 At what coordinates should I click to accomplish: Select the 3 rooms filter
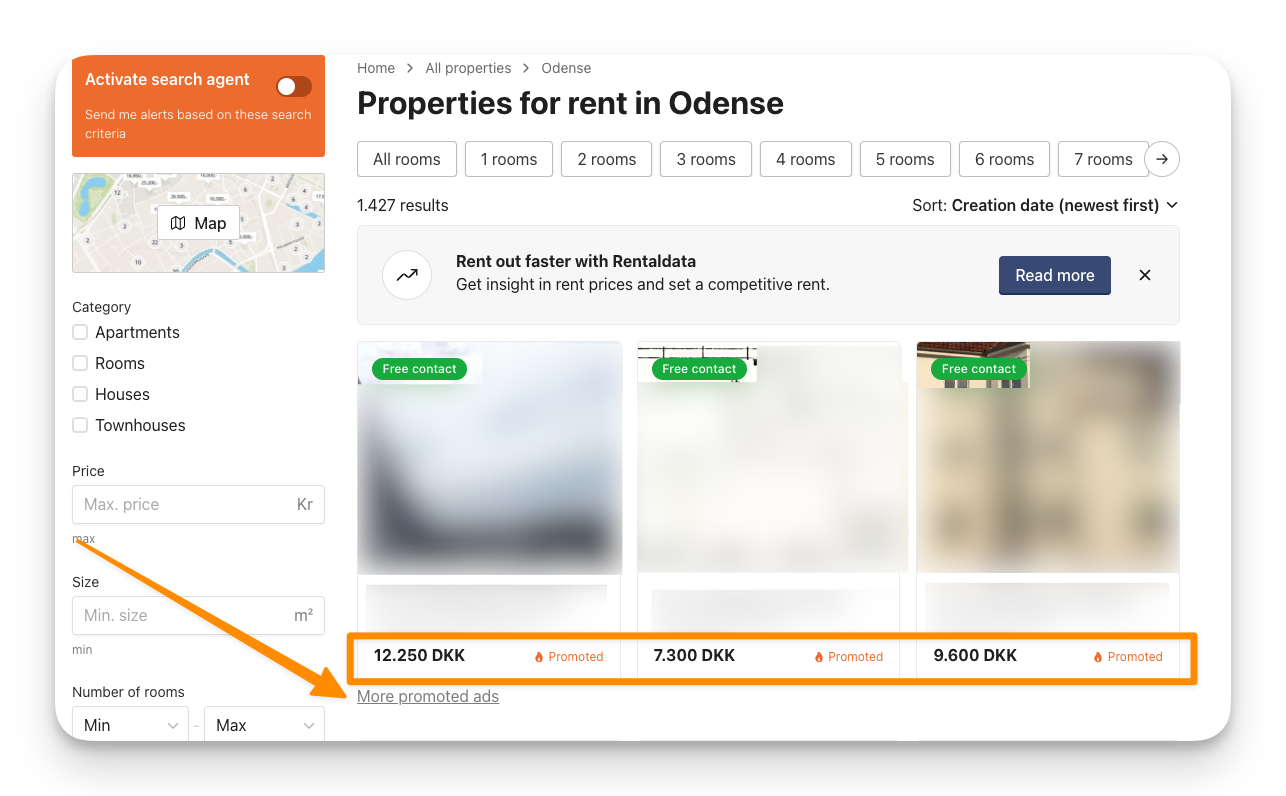(706, 159)
